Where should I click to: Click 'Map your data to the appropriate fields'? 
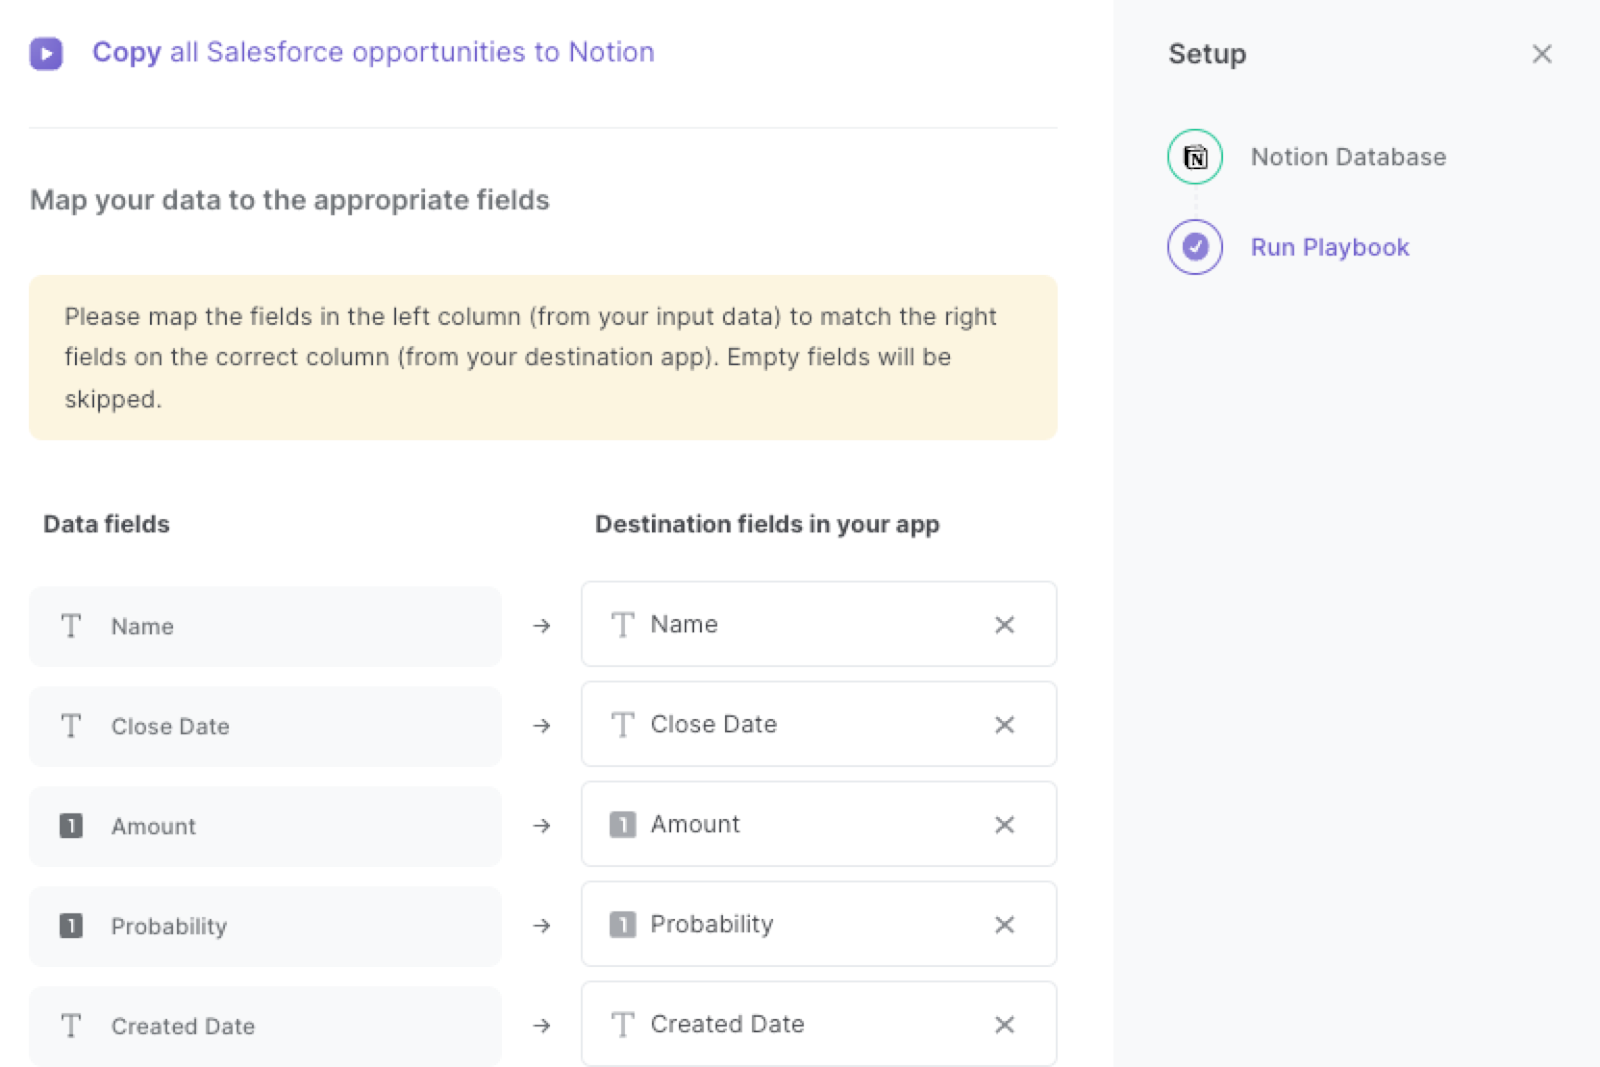pos(290,201)
